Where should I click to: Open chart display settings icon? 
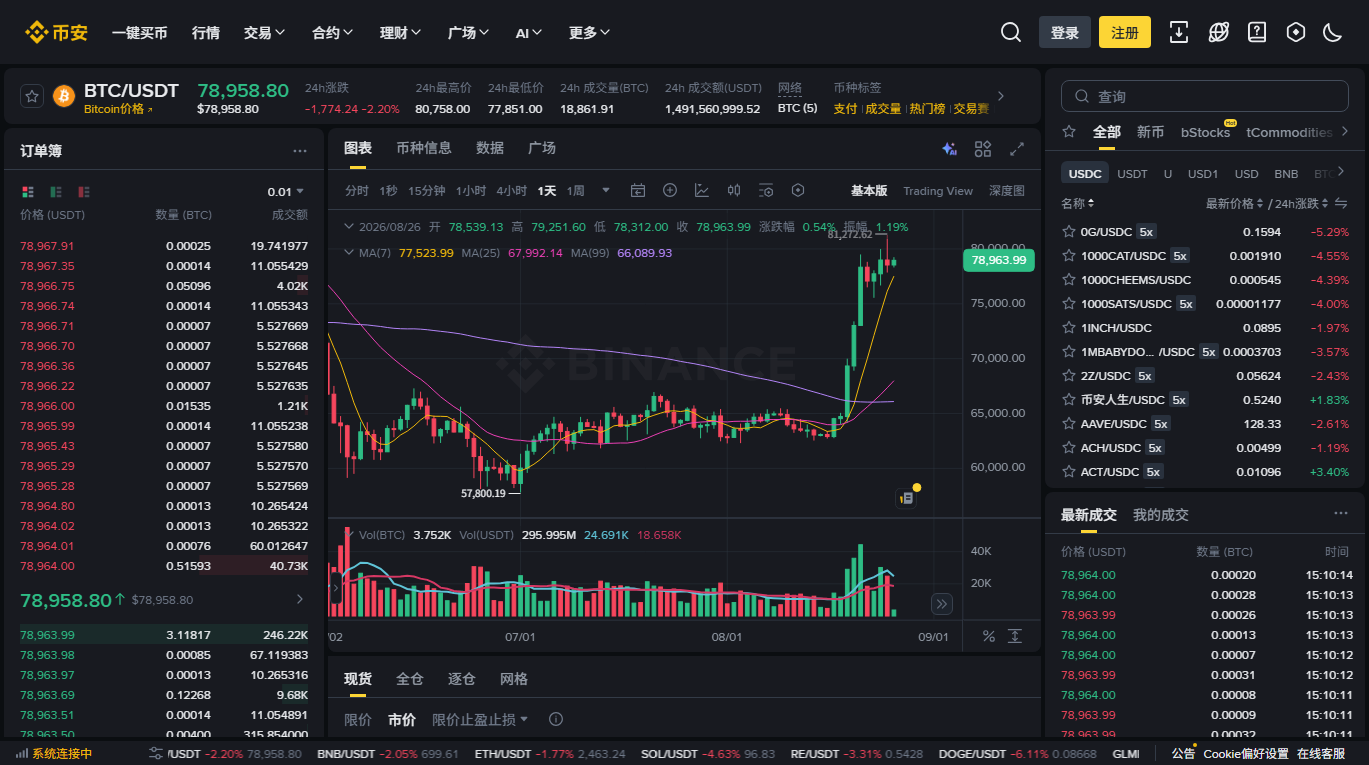click(x=766, y=190)
